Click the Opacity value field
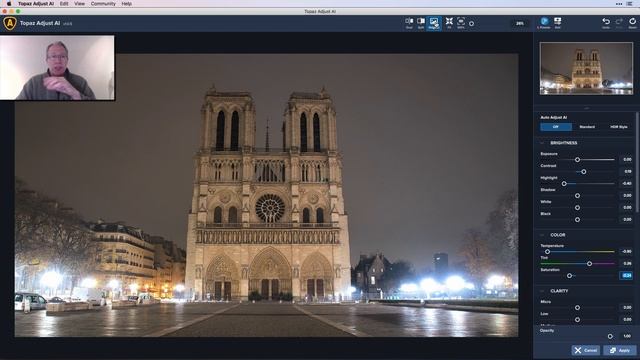This screenshot has height=360, width=640. [x=627, y=336]
